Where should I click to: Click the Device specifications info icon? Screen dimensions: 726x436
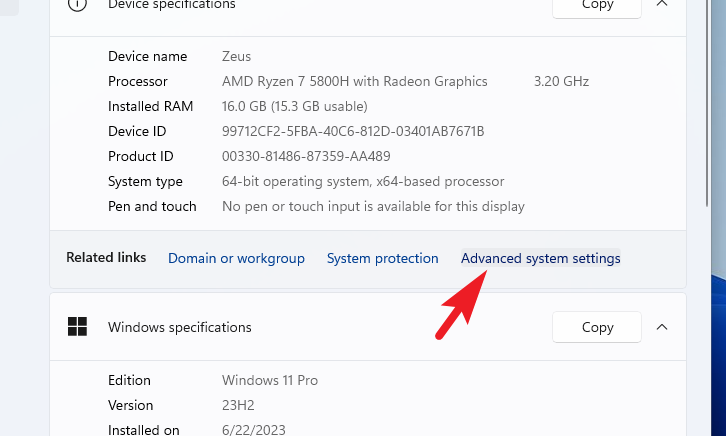[77, 5]
